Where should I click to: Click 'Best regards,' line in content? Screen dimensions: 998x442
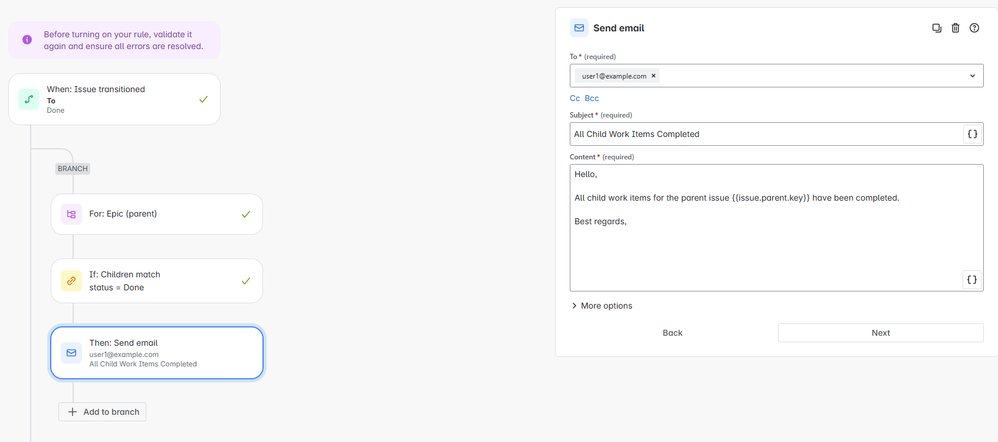601,221
